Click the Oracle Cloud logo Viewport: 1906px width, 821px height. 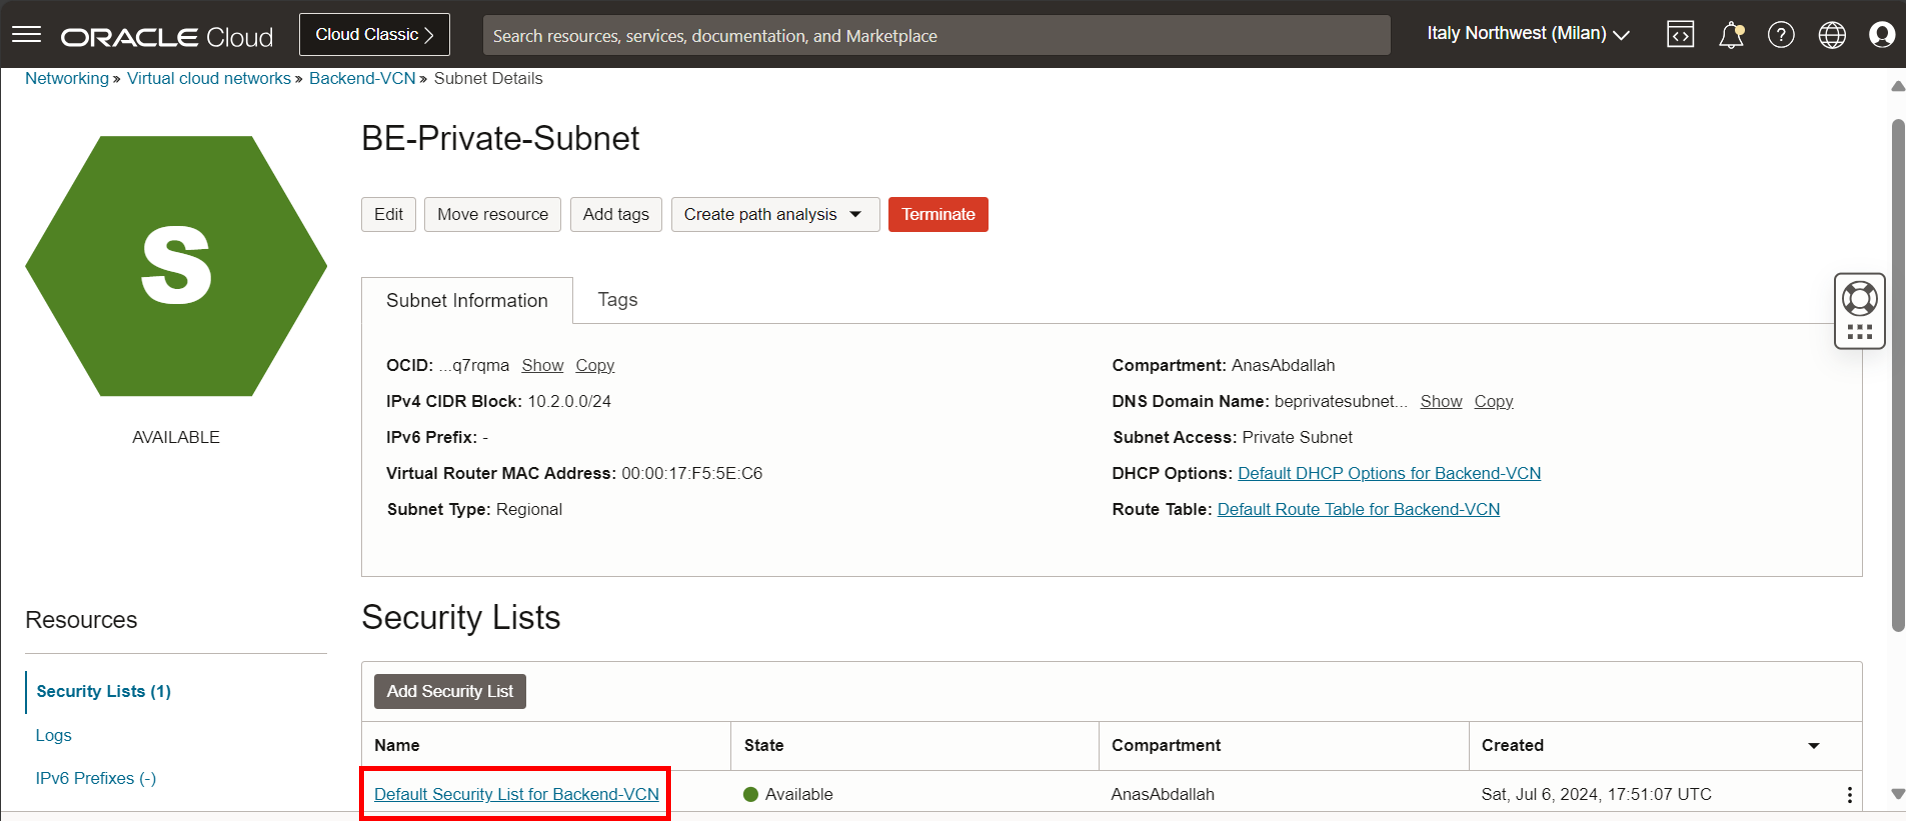[167, 37]
